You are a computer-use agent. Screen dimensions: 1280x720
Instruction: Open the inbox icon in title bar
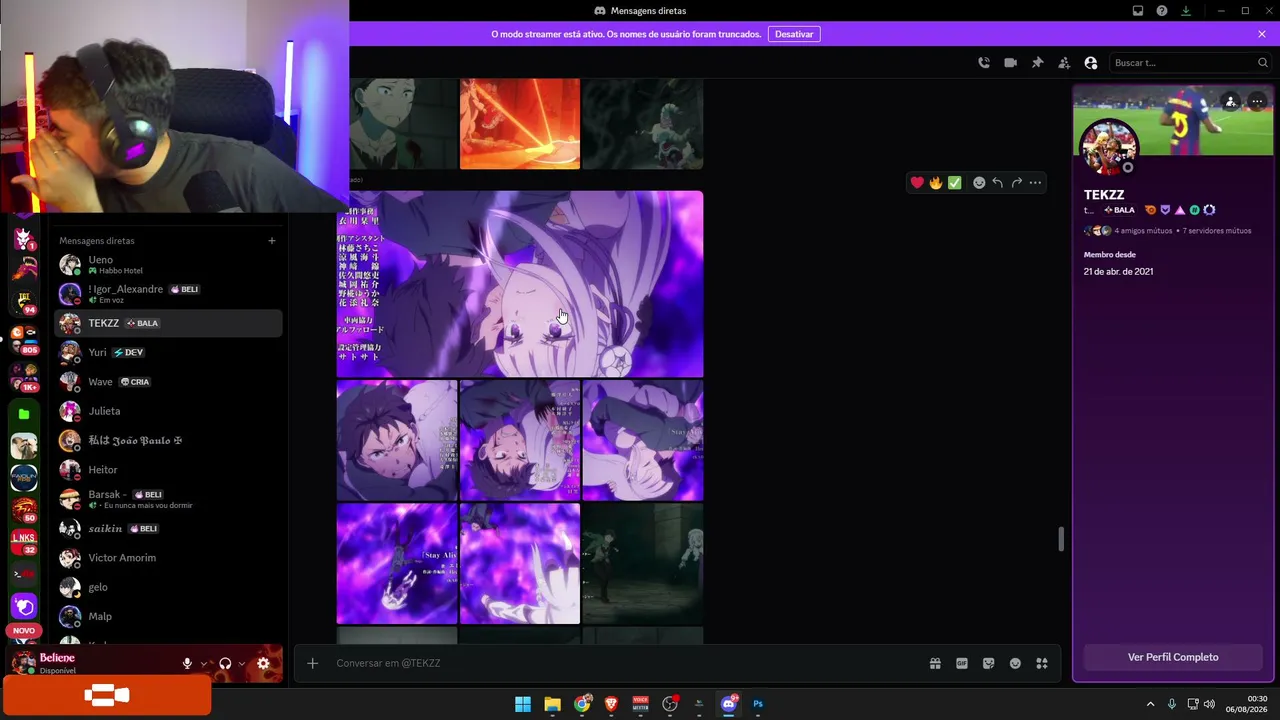pyautogui.click(x=1138, y=11)
